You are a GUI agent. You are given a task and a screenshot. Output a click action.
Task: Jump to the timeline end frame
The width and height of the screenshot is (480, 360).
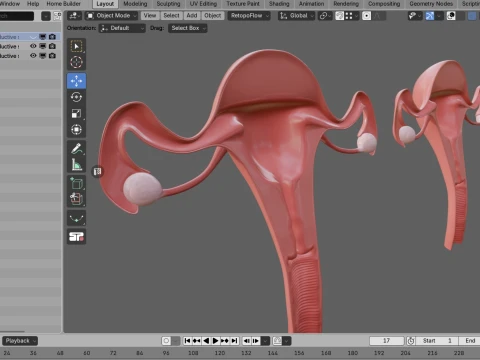coord(235,341)
